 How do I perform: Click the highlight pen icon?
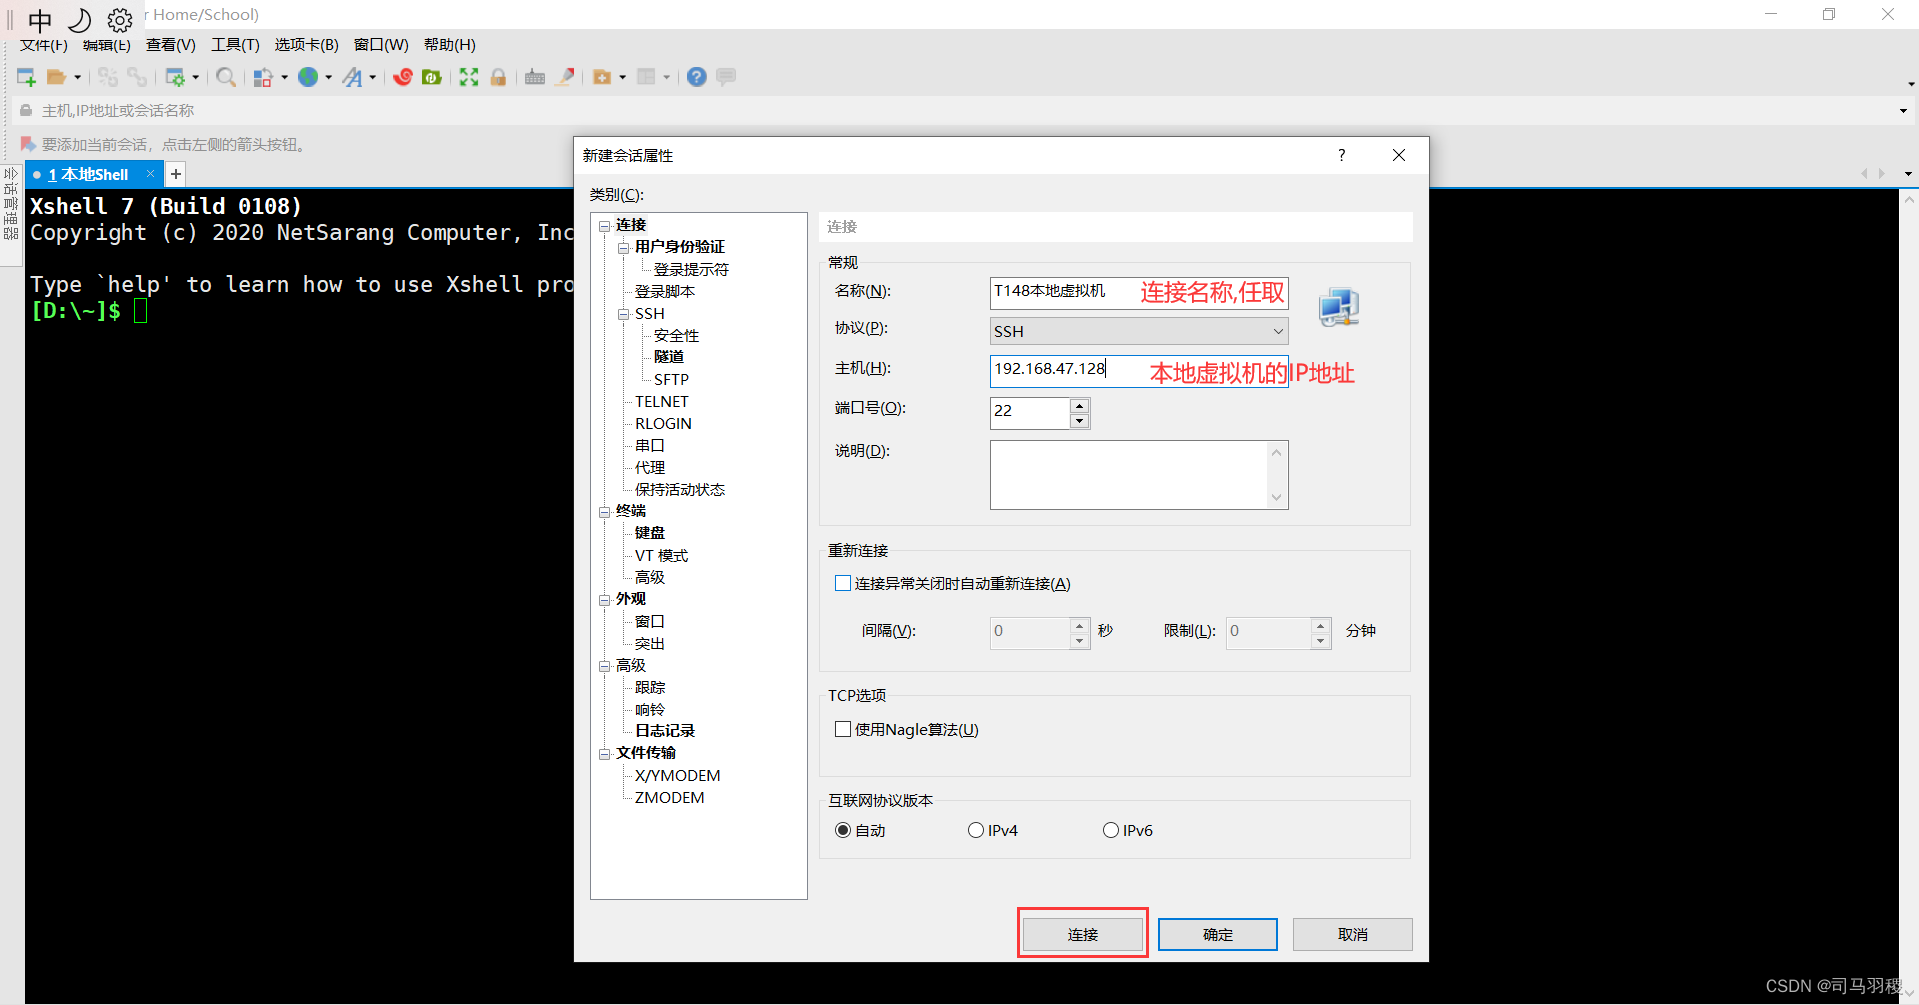pos(565,77)
